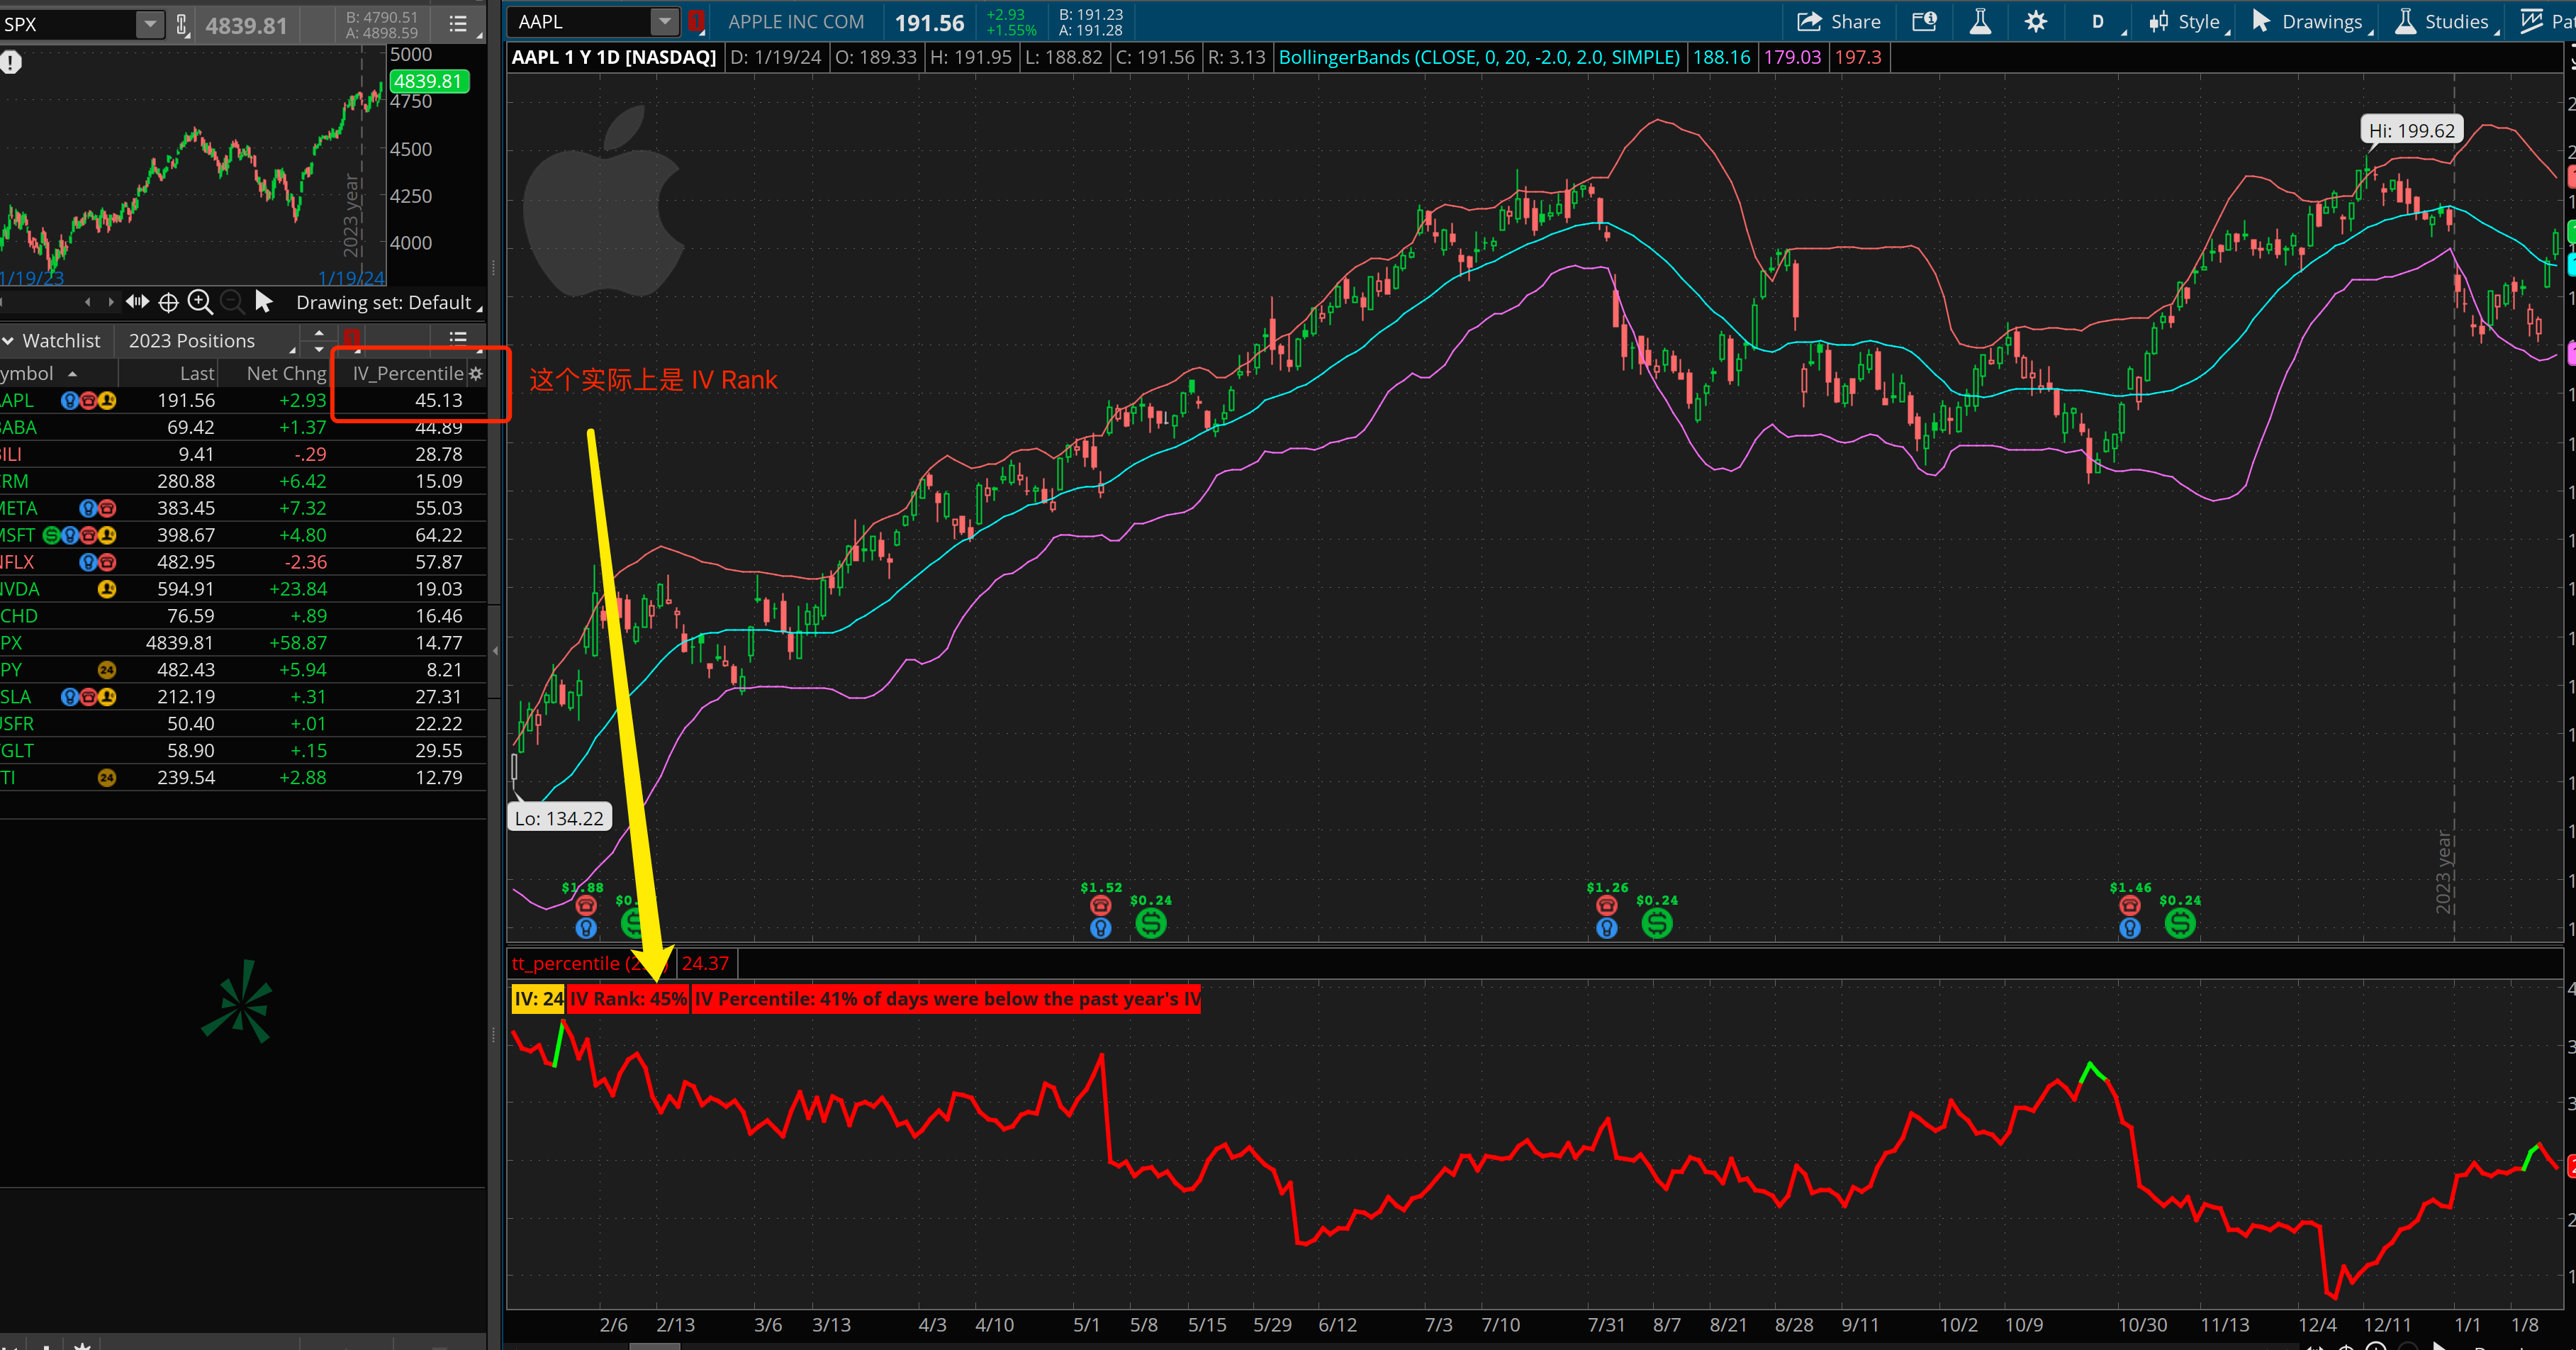Screen dimensions: 2576x1350
Task: Collapse the Watchlist gadget chevron
Action: 8,341
